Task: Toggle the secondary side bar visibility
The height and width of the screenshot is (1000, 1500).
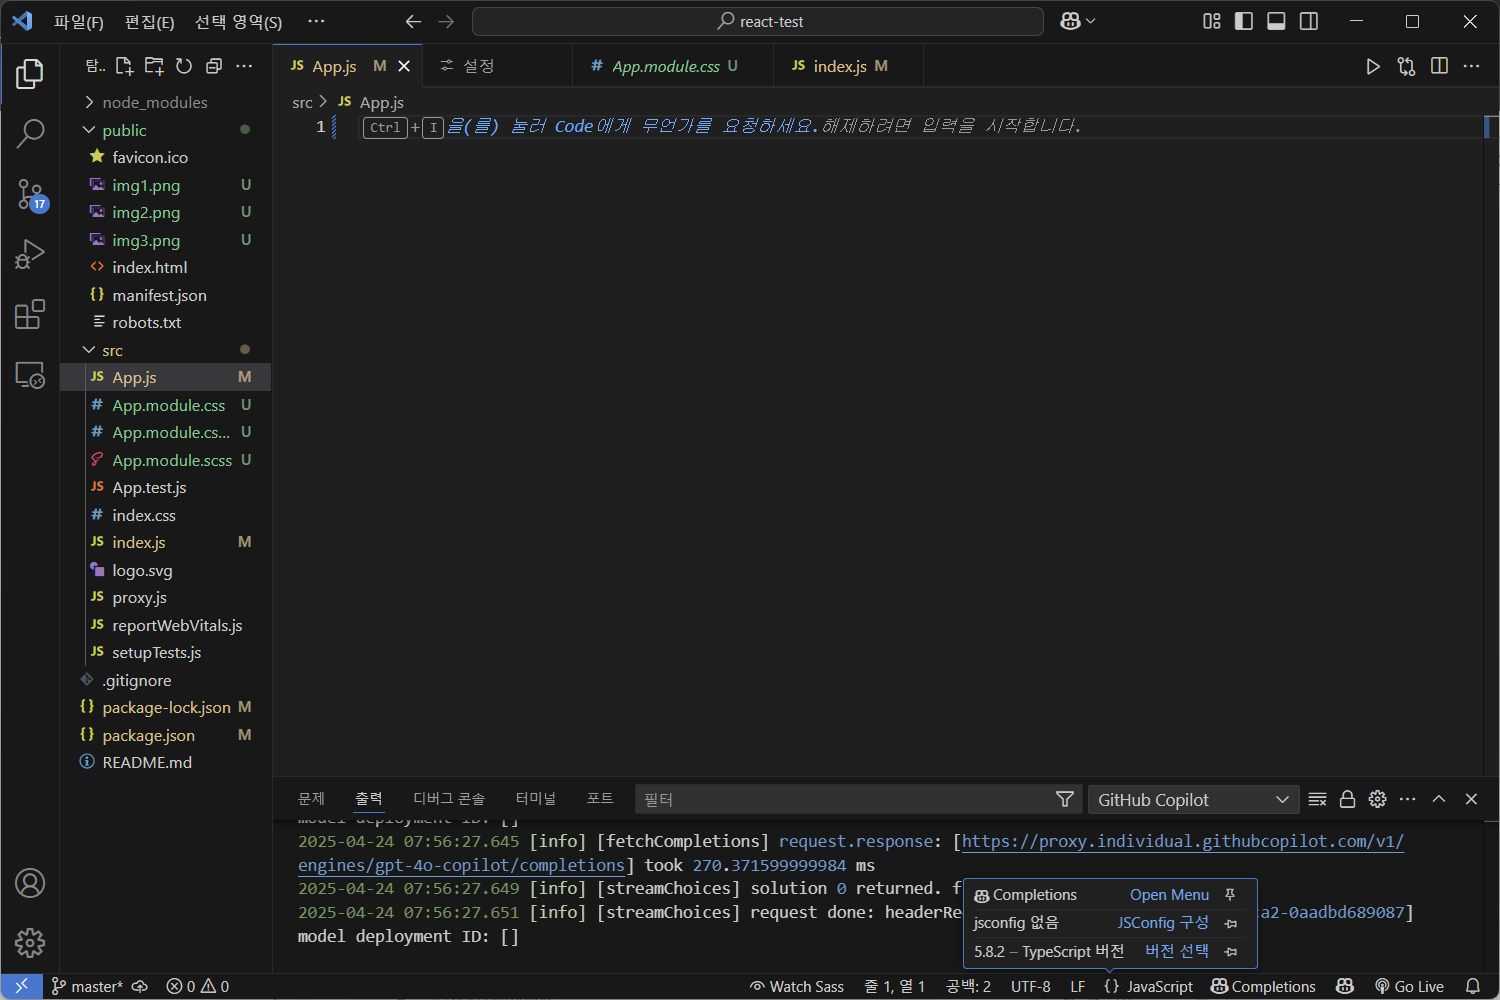Action: pyautogui.click(x=1309, y=21)
